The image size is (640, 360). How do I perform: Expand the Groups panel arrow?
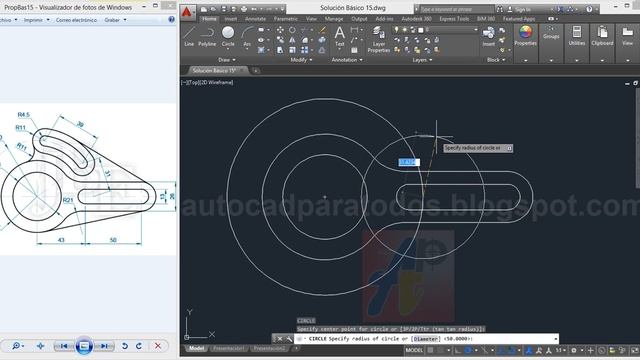pos(551,60)
